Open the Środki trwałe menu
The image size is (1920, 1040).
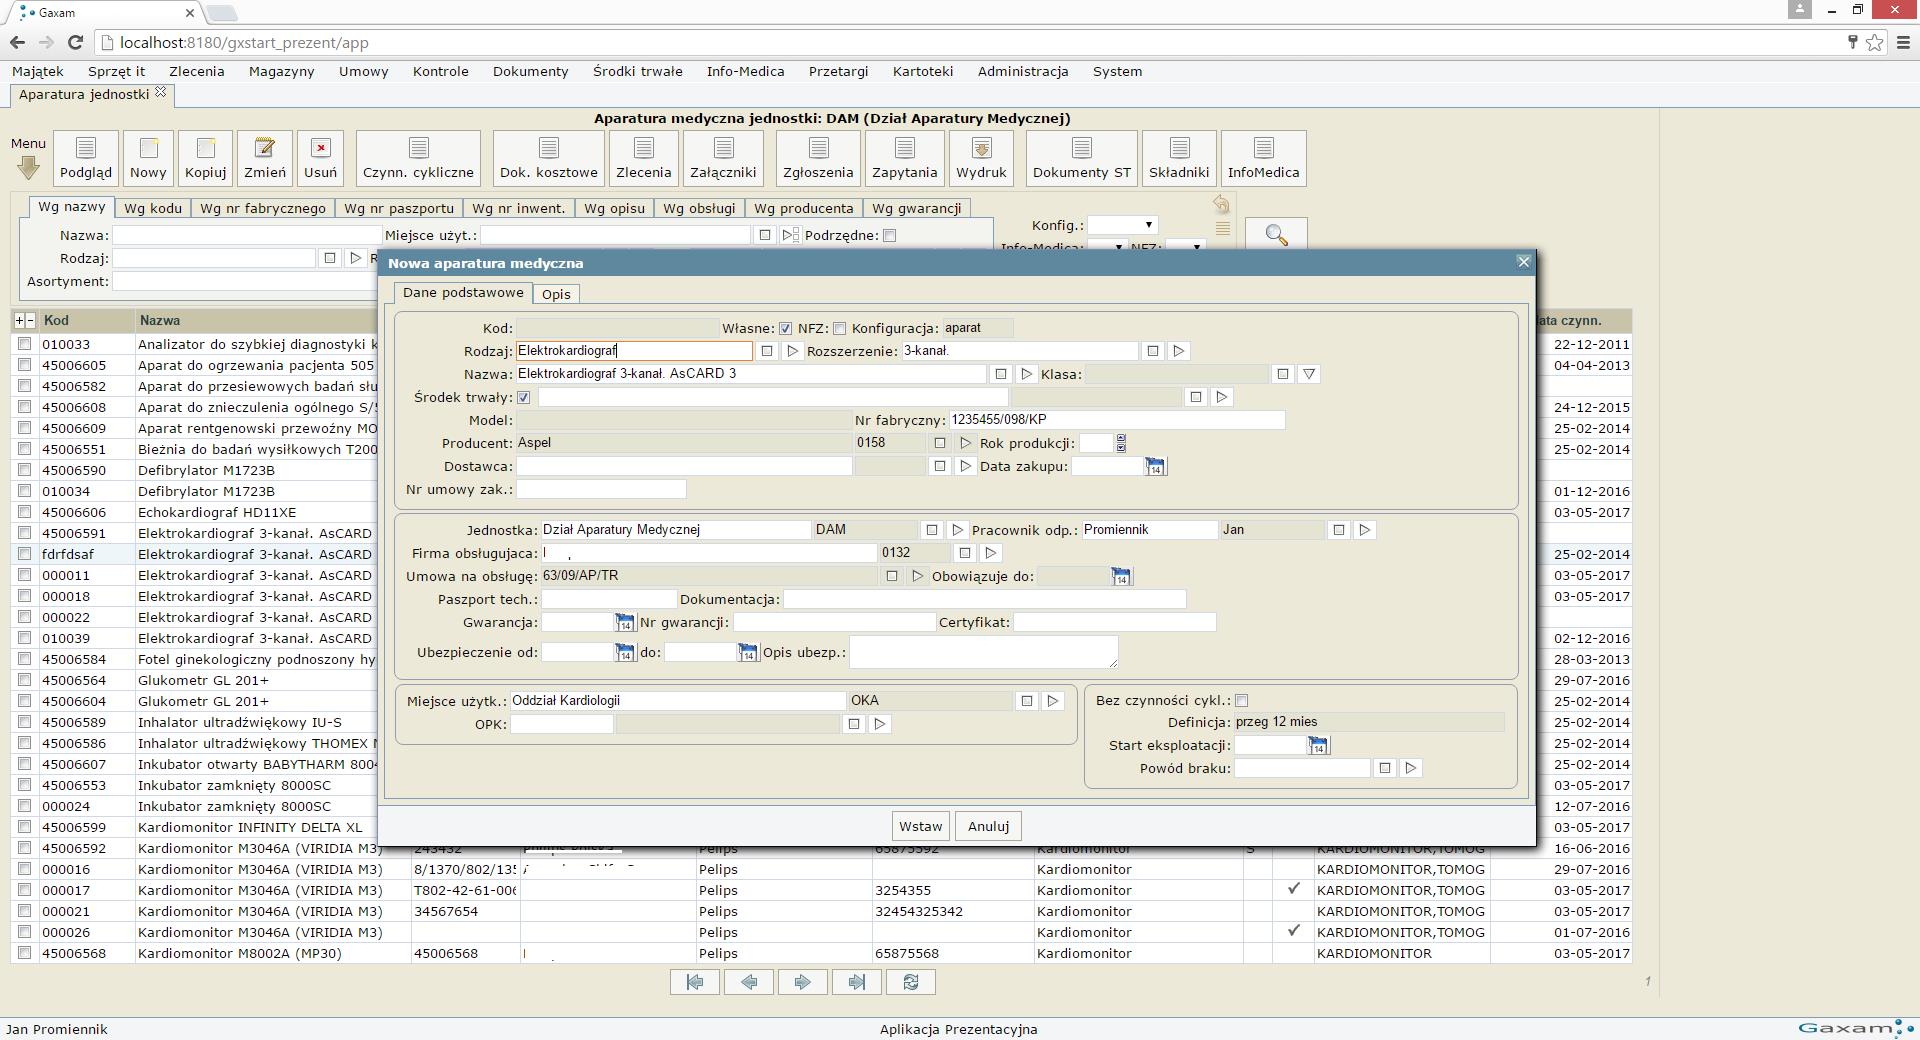pos(637,71)
